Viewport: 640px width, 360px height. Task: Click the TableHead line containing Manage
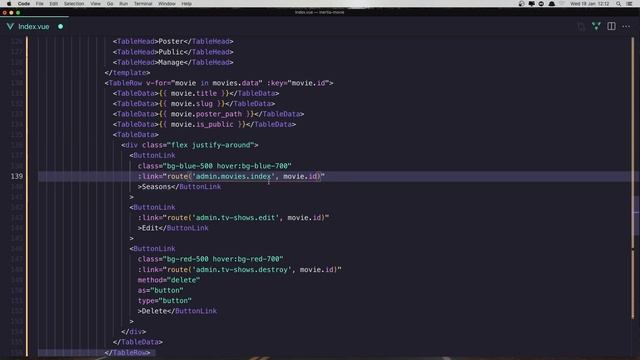click(x=173, y=62)
